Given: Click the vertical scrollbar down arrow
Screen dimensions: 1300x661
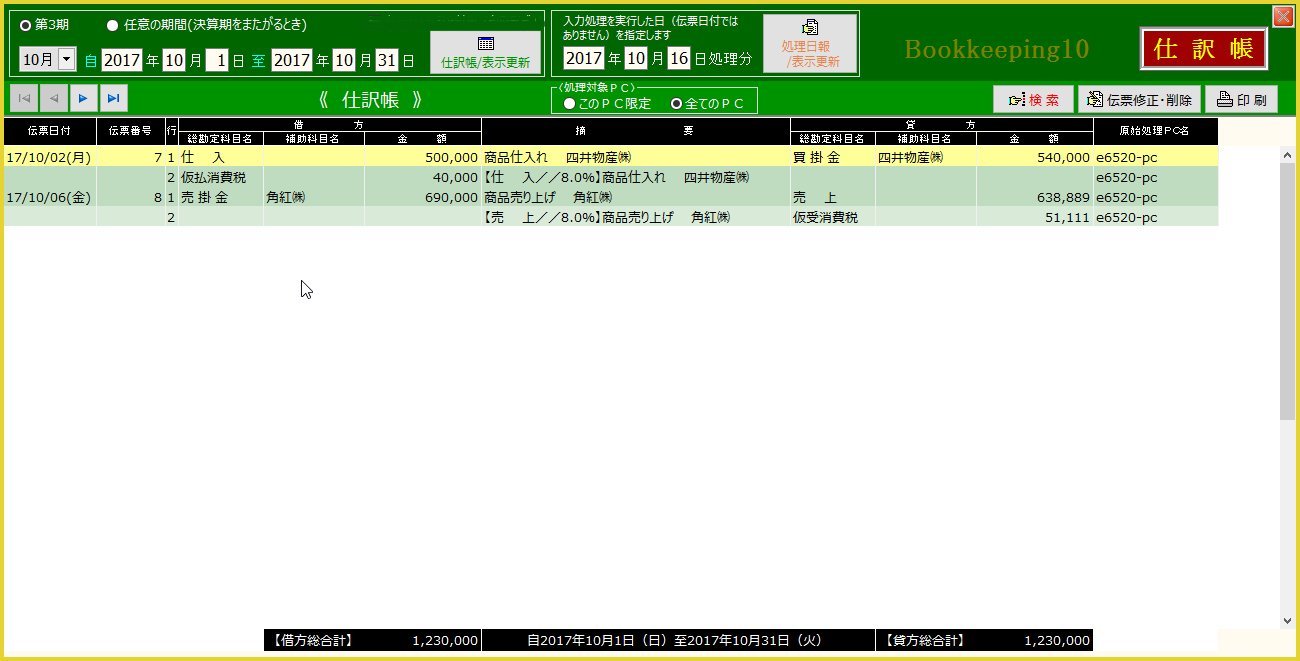Looking at the screenshot, I should pyautogui.click(x=1287, y=621).
